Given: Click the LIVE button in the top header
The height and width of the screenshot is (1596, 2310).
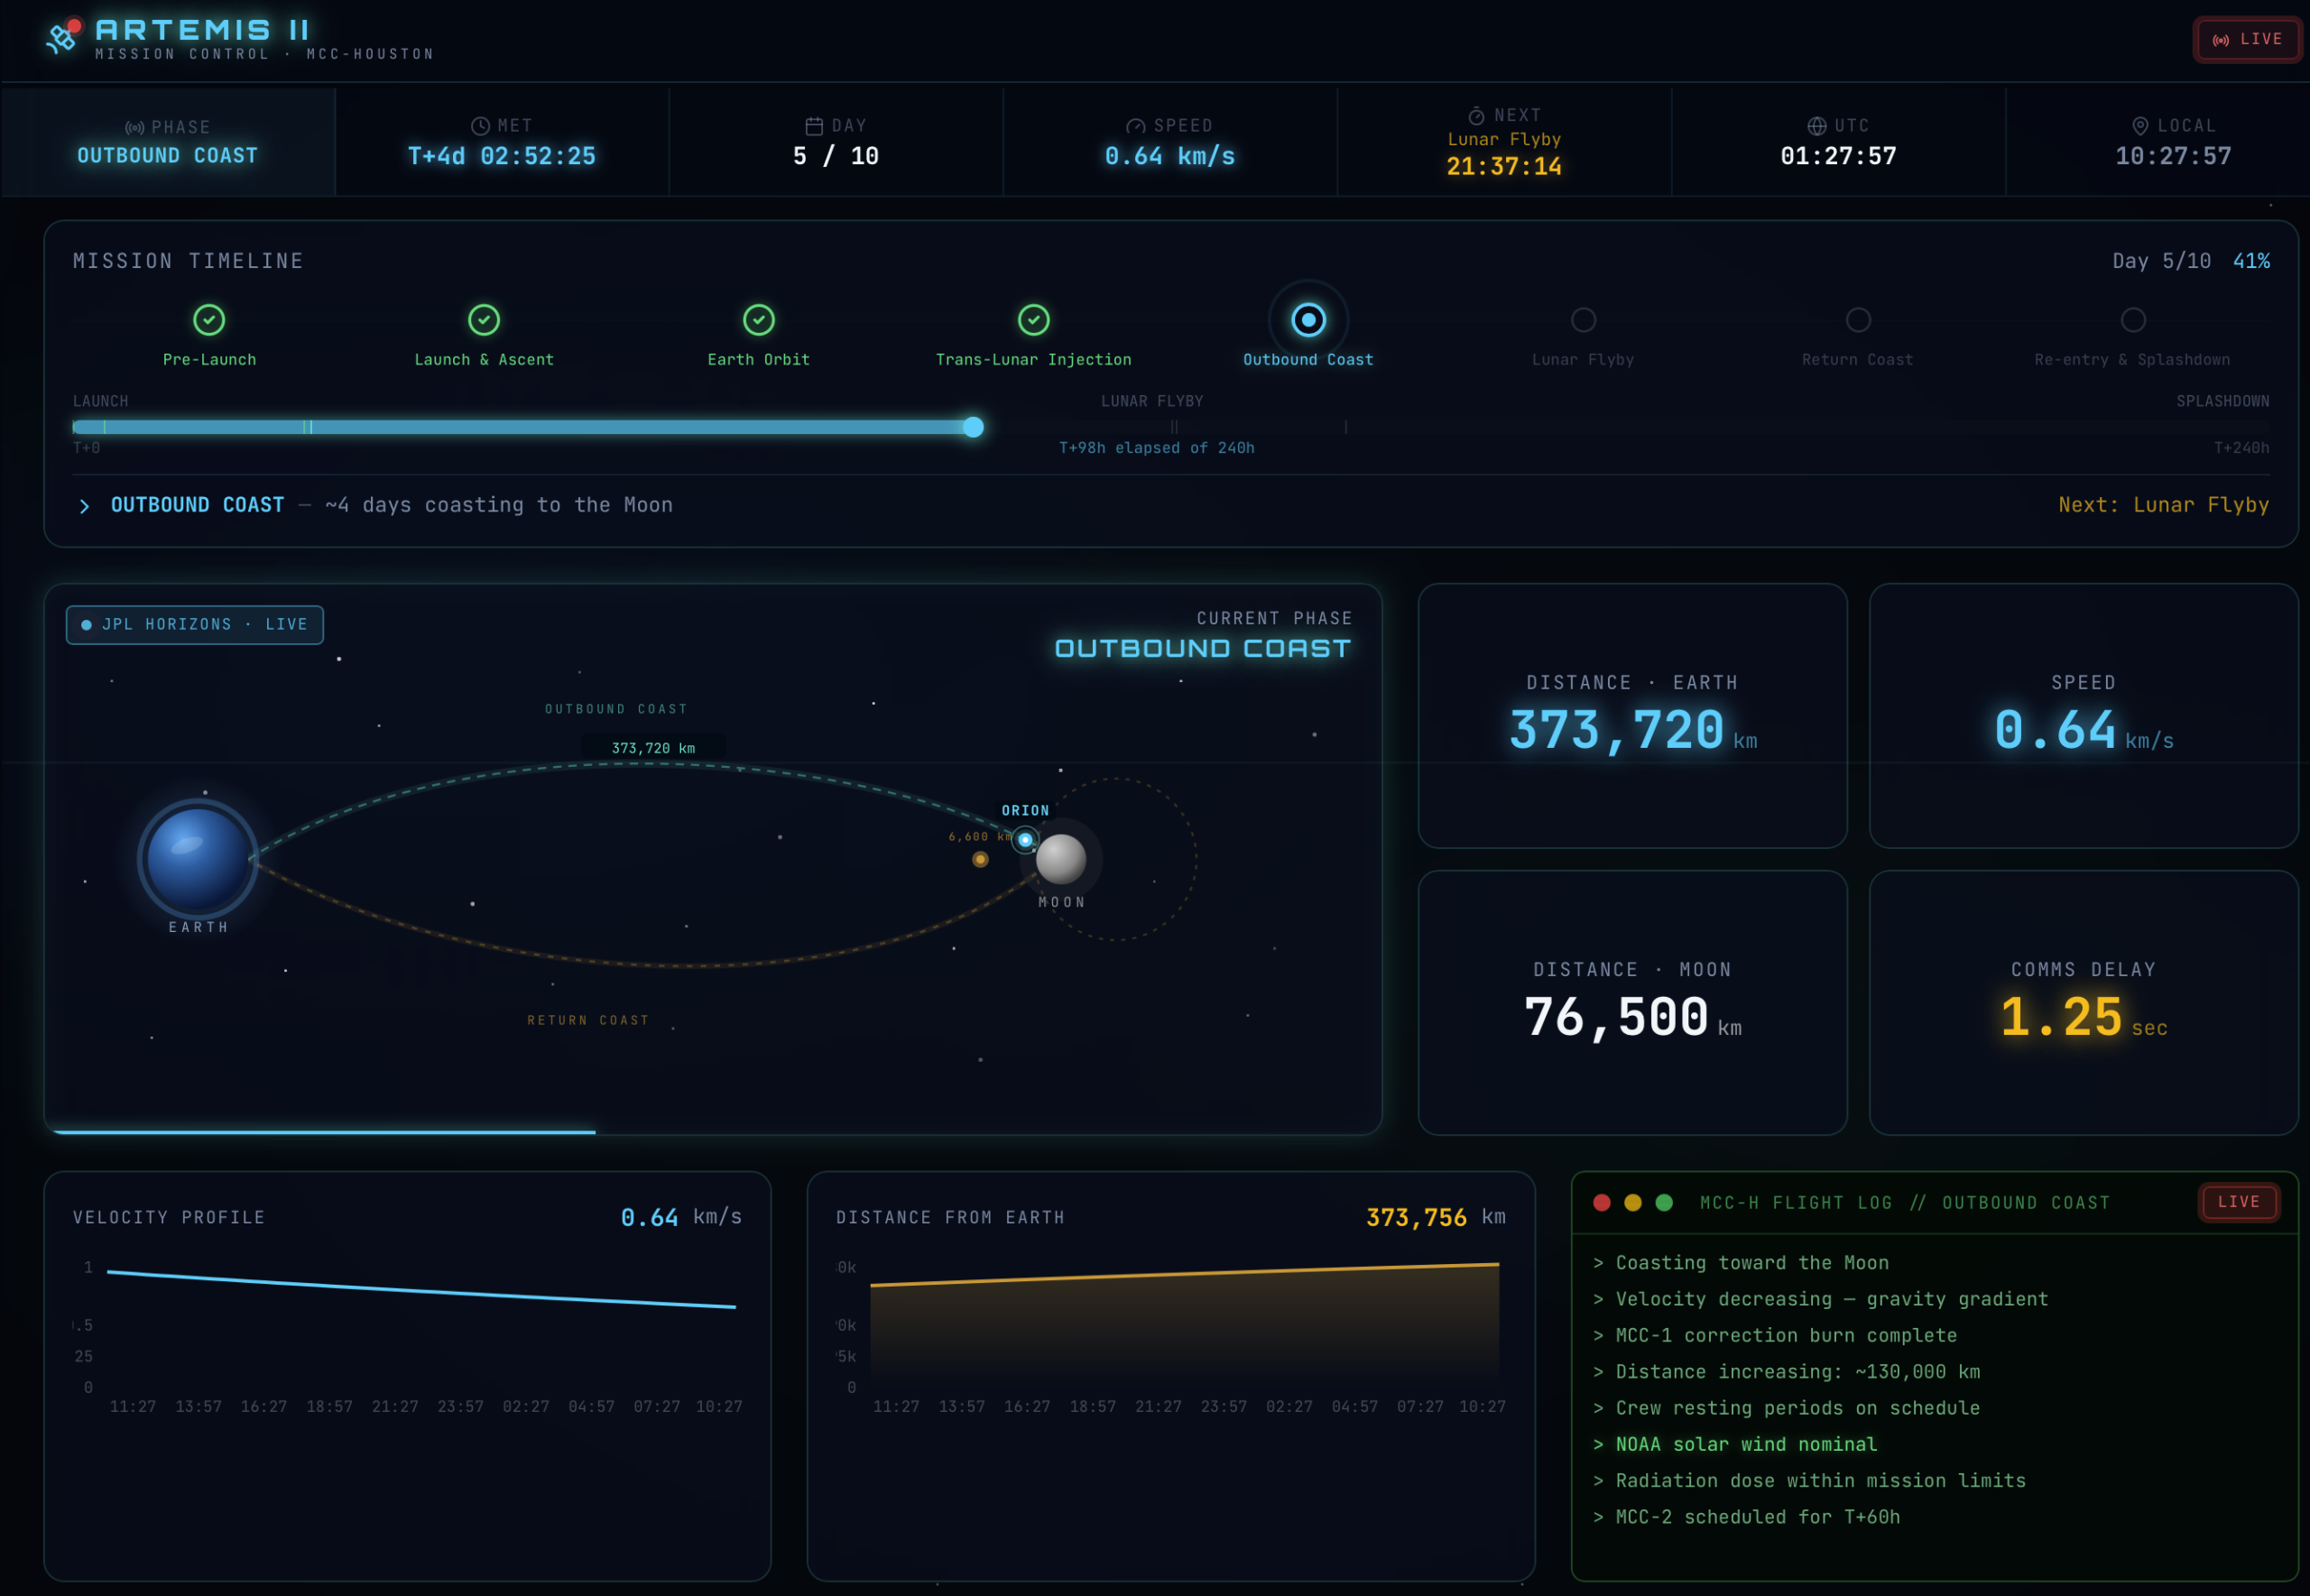Looking at the screenshot, I should pos(2247,40).
